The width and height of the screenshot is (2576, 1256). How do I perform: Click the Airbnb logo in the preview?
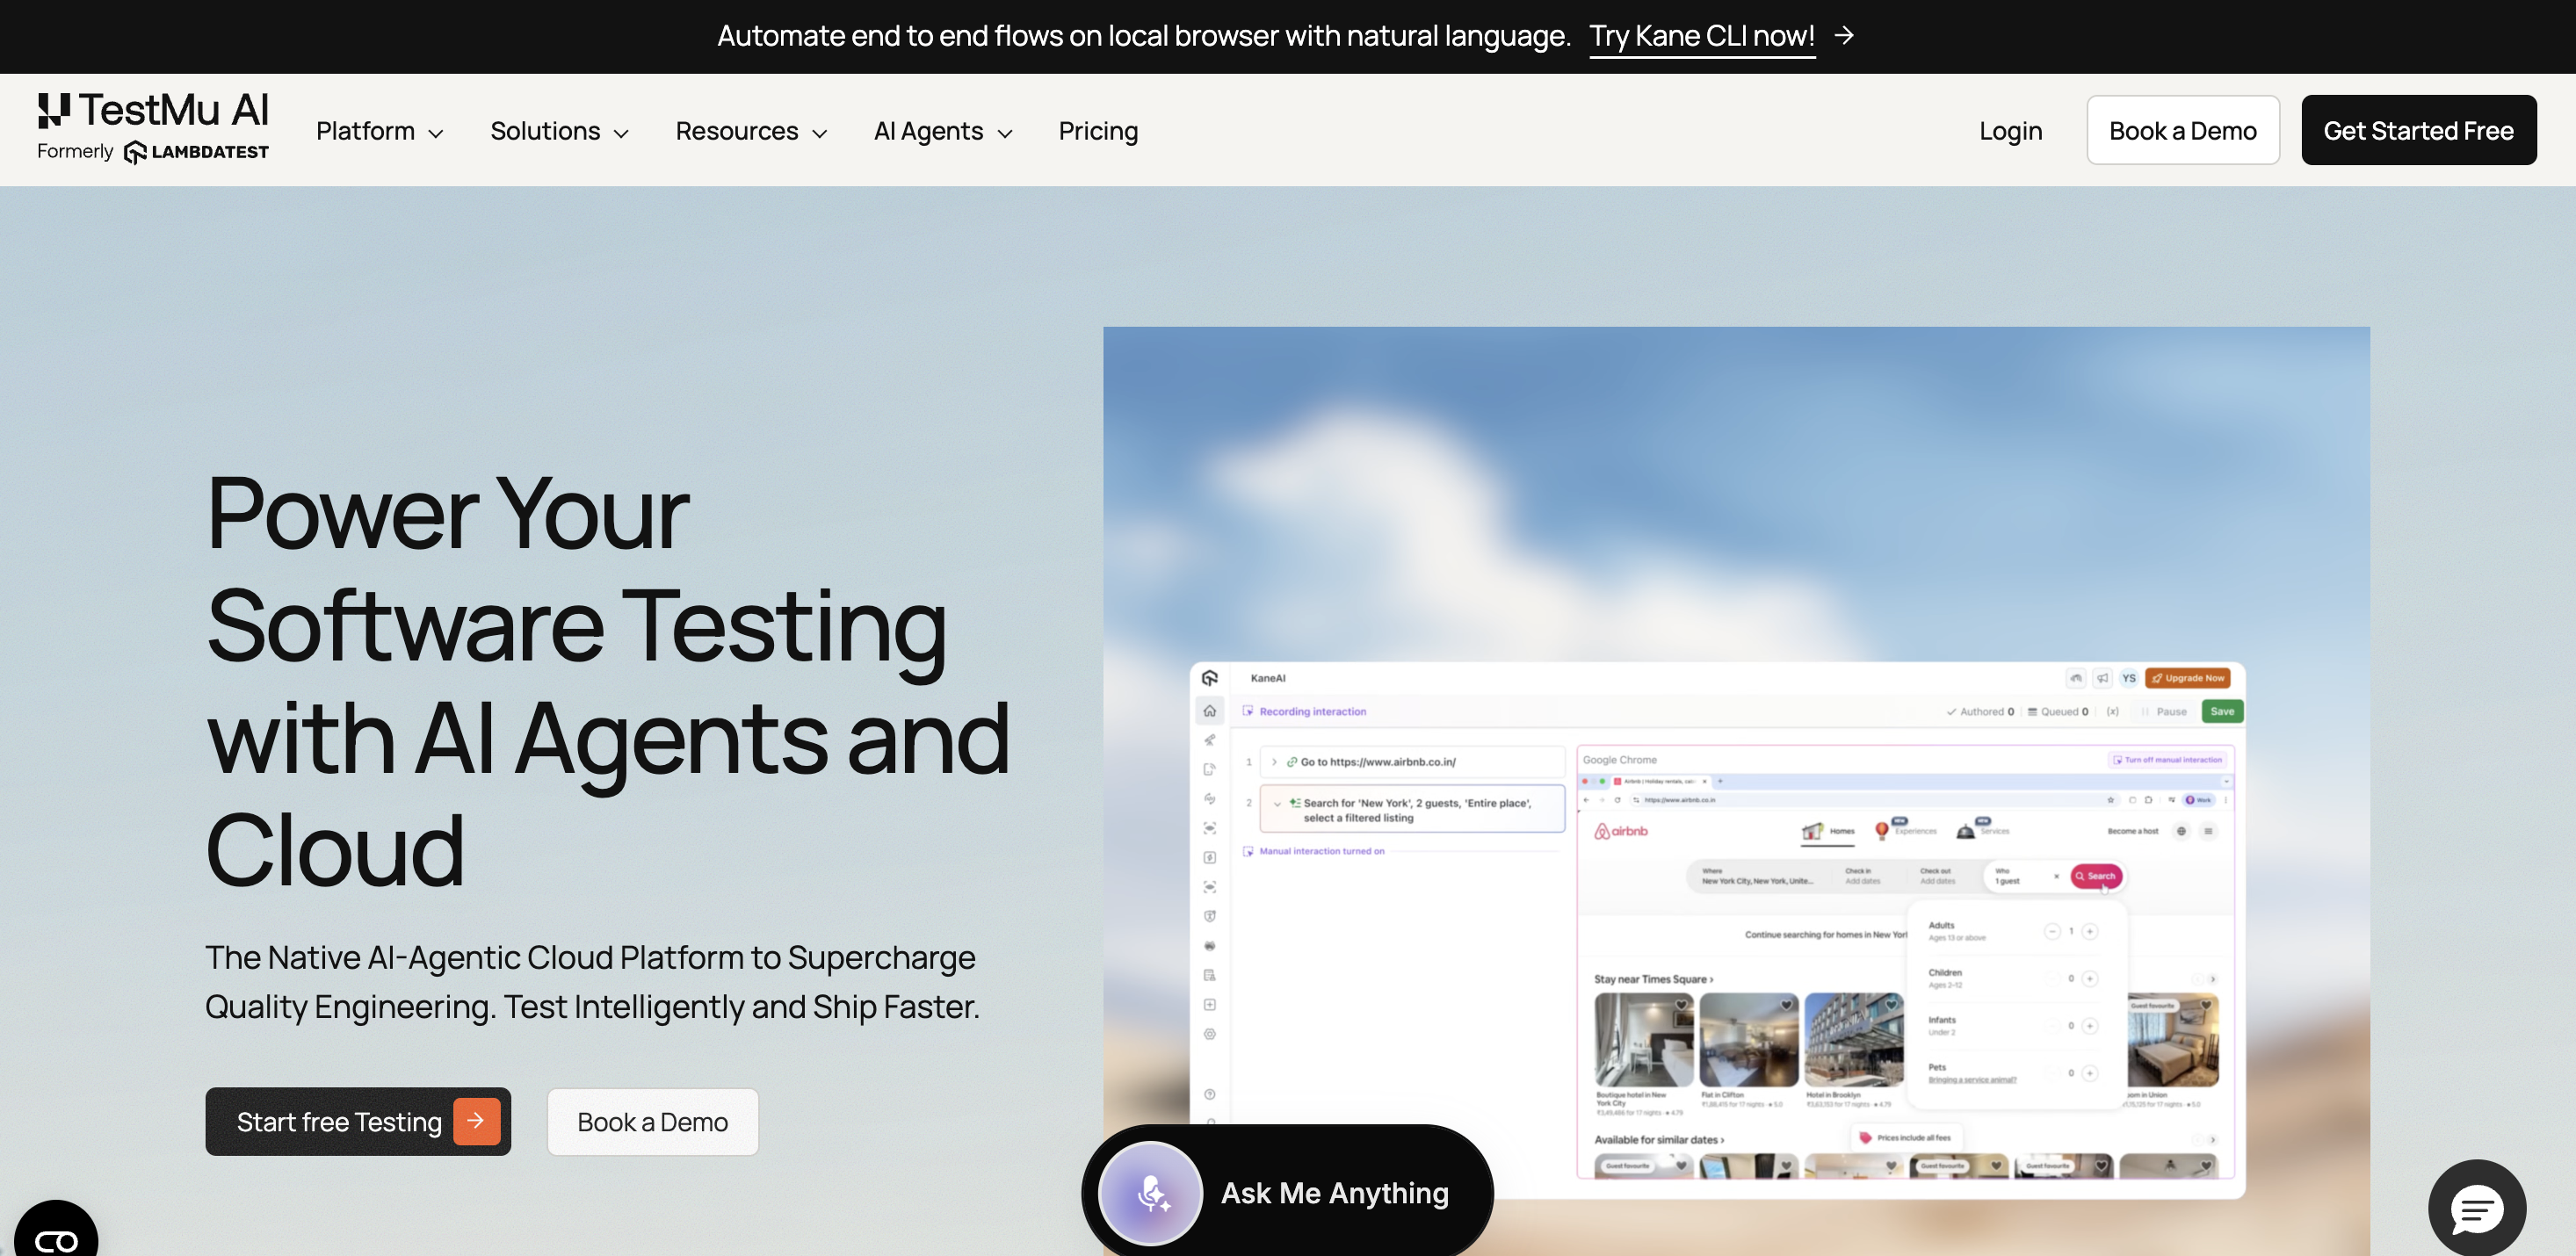pos(1621,831)
